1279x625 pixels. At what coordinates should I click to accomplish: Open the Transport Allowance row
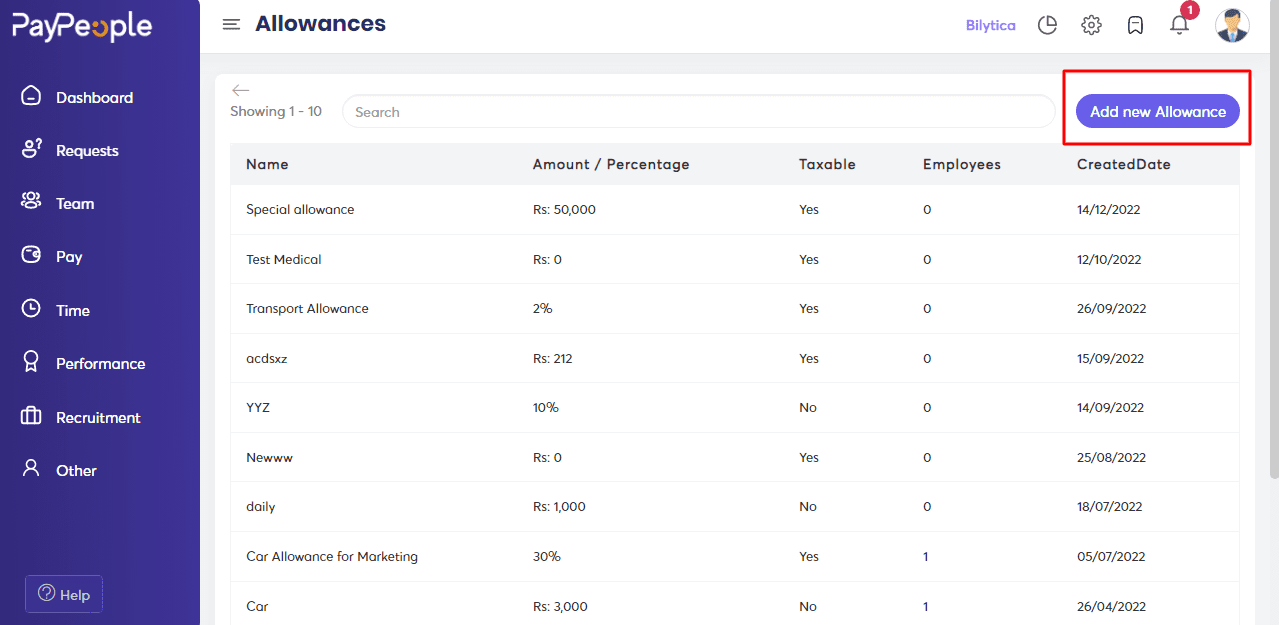pyautogui.click(x=307, y=309)
